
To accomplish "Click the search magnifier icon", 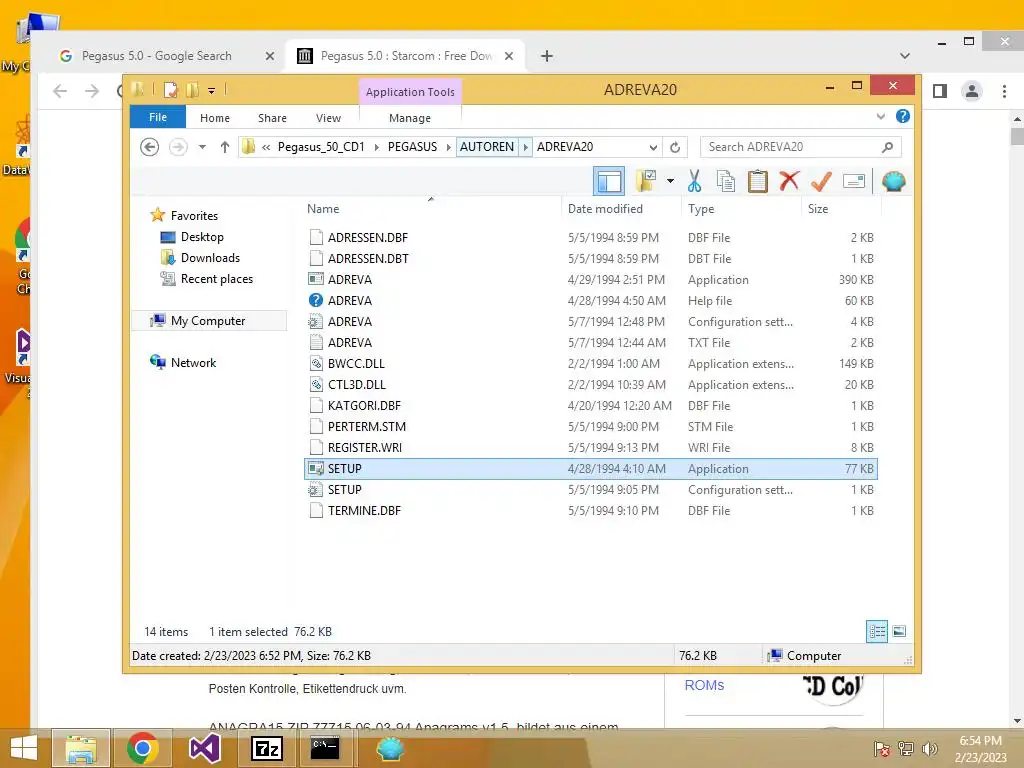I will (888, 147).
